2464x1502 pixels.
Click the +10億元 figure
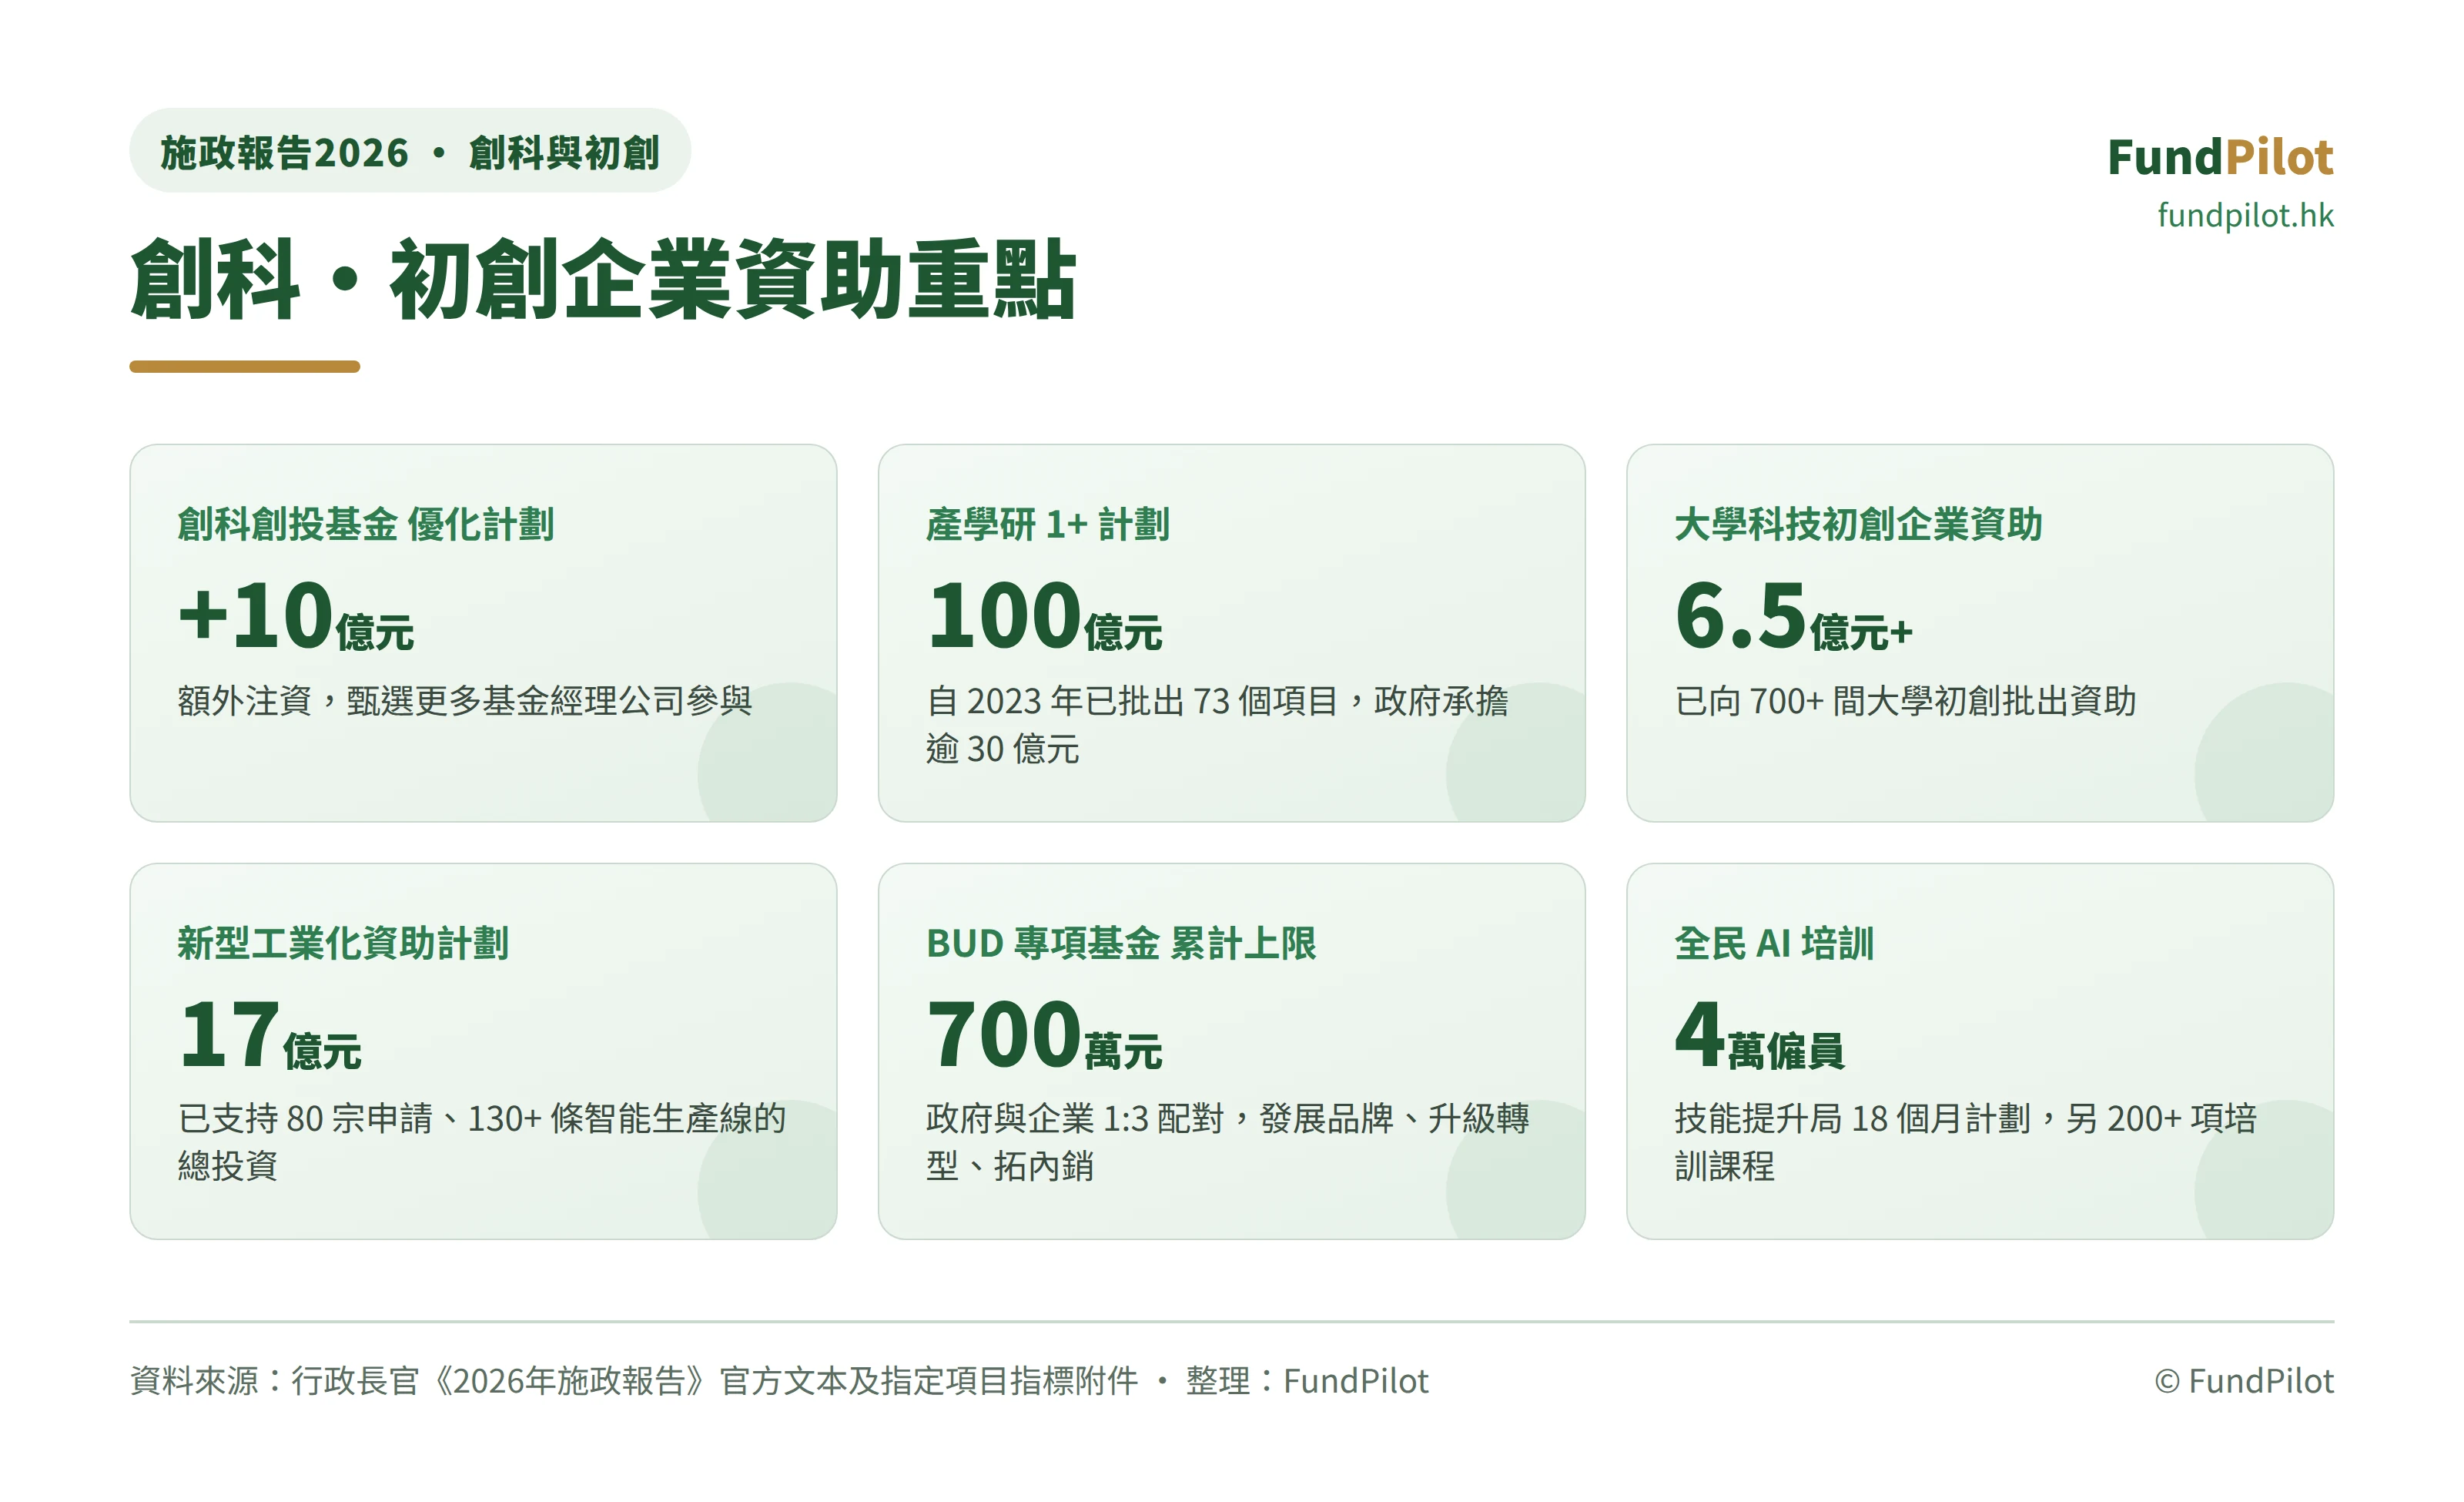click(x=296, y=616)
